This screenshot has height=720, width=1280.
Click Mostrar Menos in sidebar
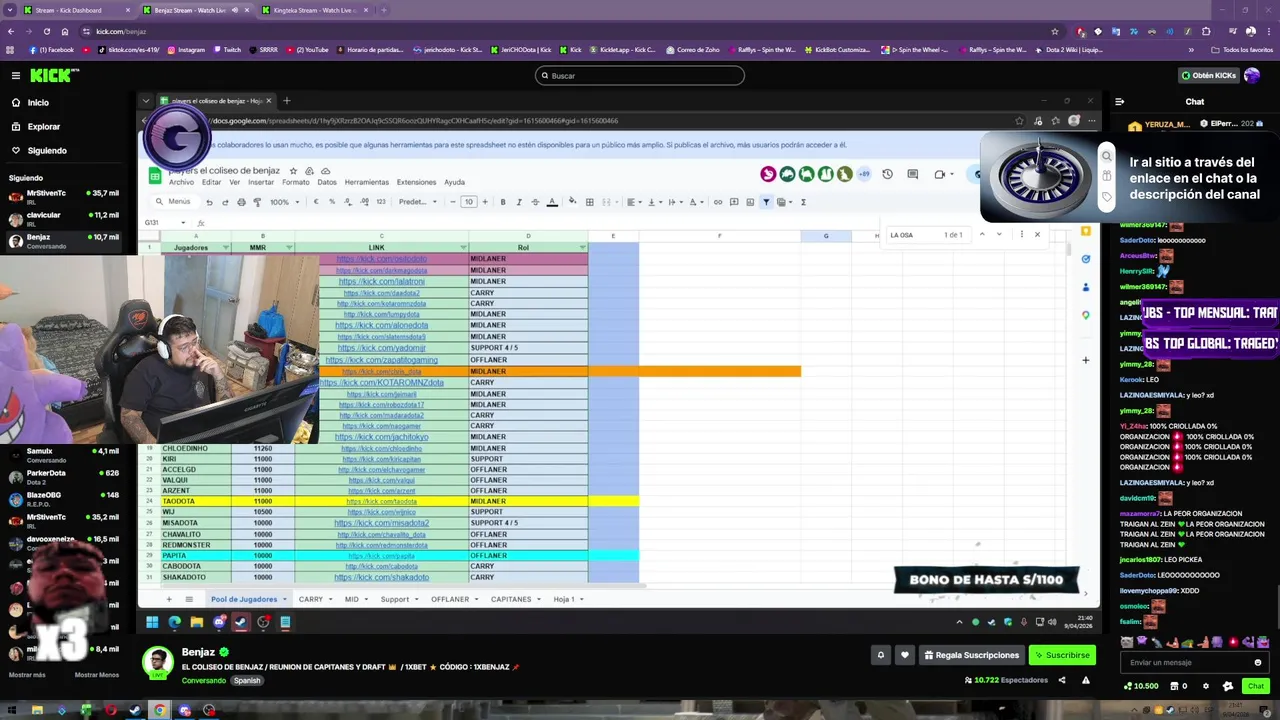[x=97, y=675]
